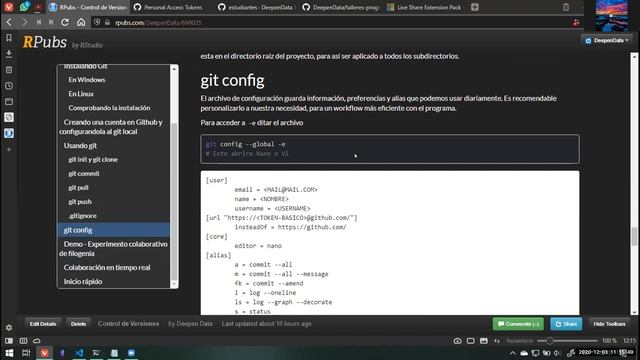
Task: Click the Delete button
Action: [x=78, y=324]
